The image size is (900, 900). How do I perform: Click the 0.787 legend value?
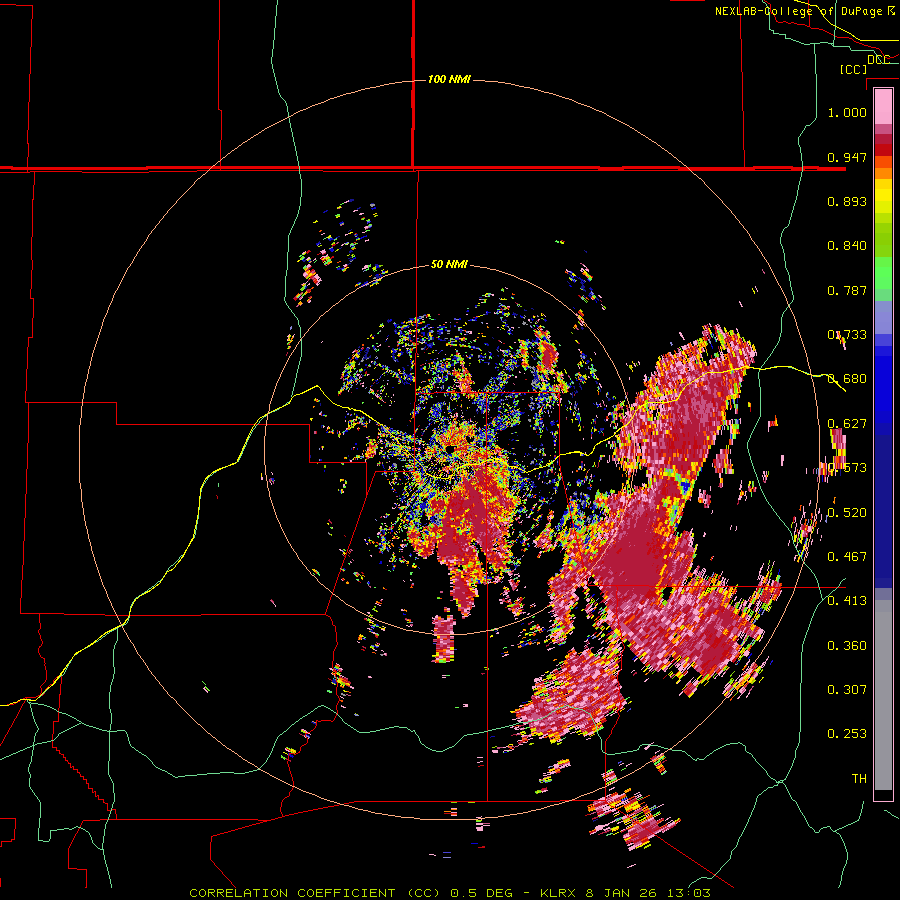(x=847, y=290)
